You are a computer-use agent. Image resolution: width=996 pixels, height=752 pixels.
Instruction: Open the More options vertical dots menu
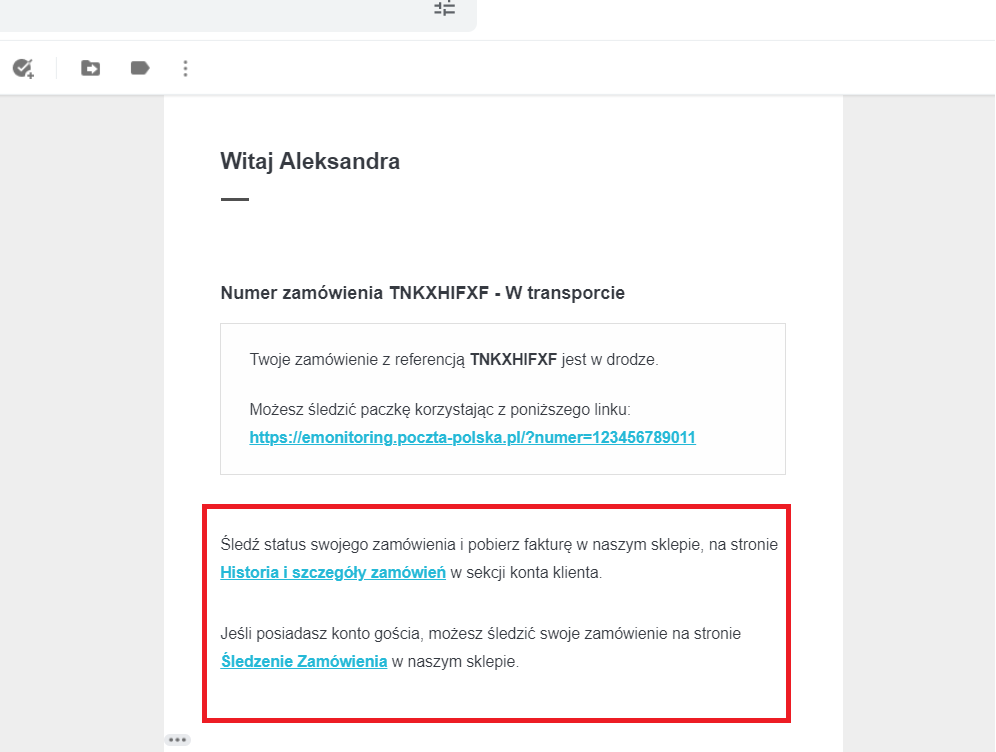[185, 68]
